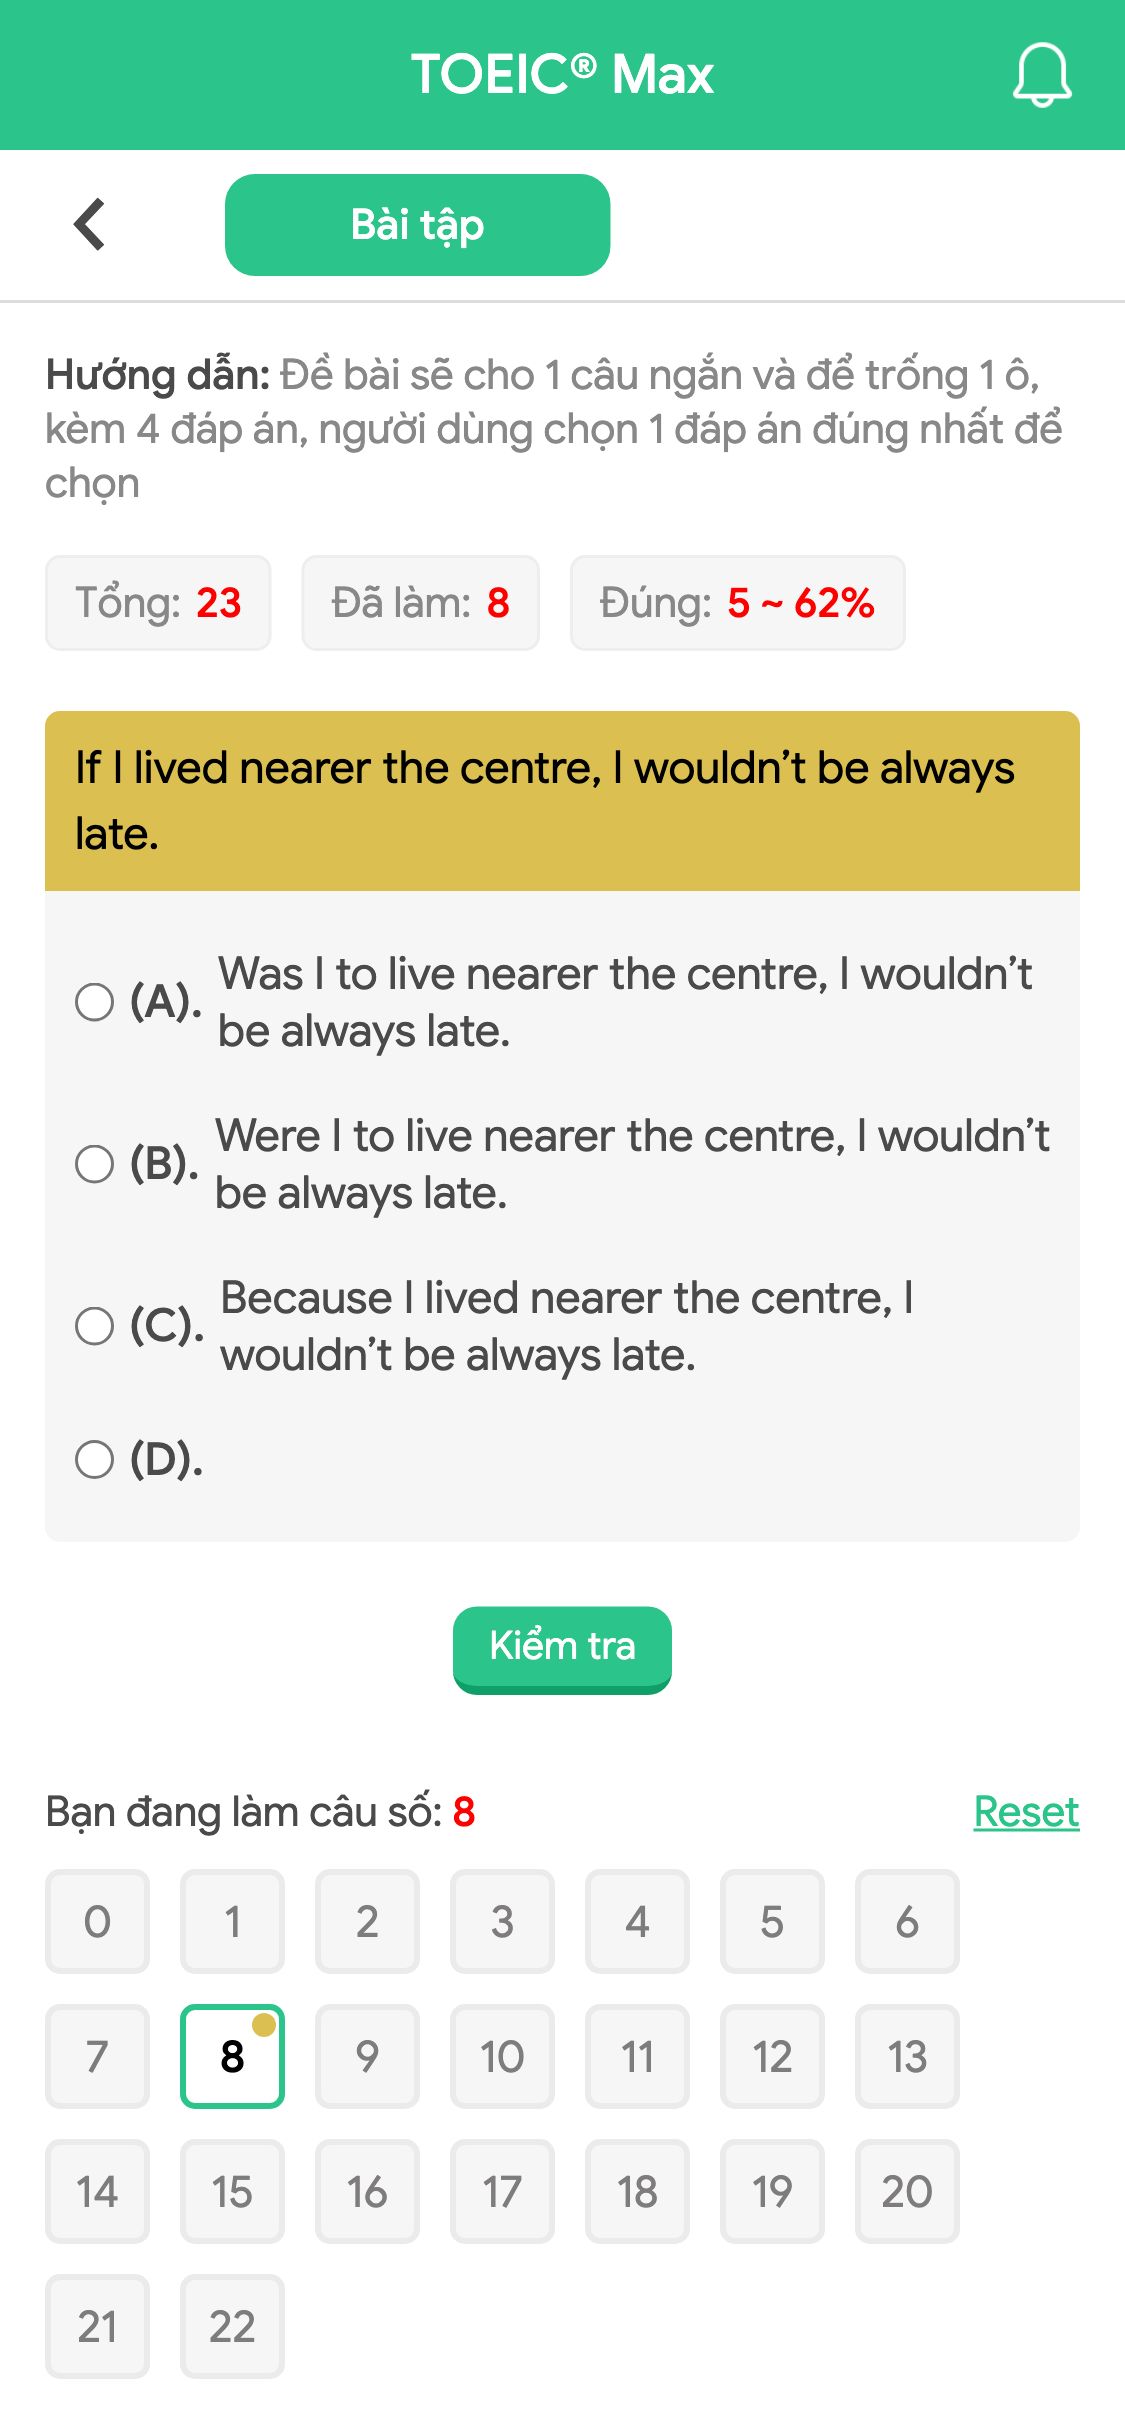Go back using the back arrow
This screenshot has height=2436, width=1125.
(x=89, y=223)
